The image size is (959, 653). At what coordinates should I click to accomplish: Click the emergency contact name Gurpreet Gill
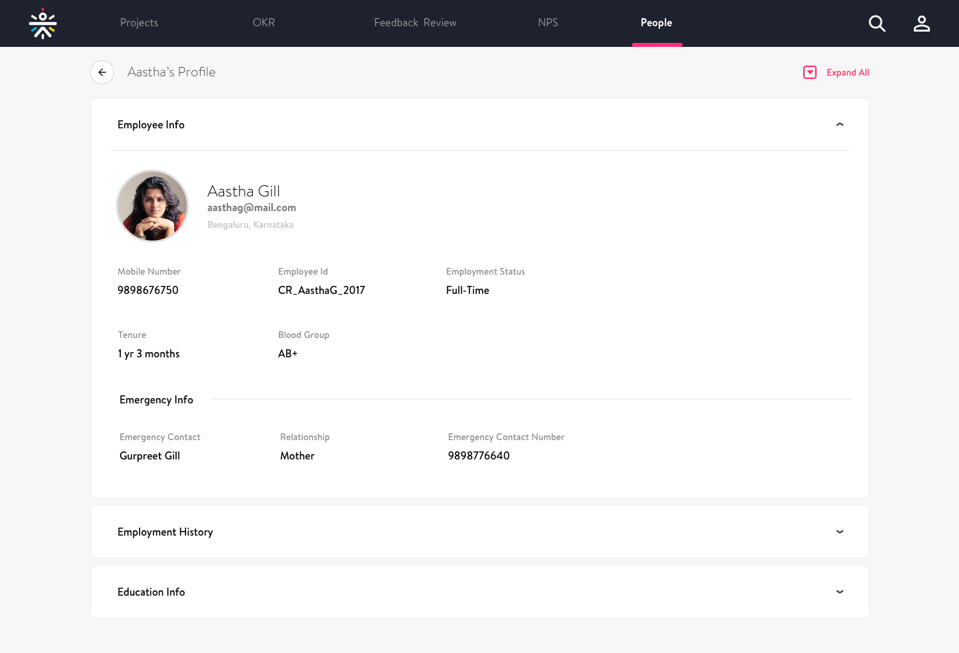coord(150,456)
